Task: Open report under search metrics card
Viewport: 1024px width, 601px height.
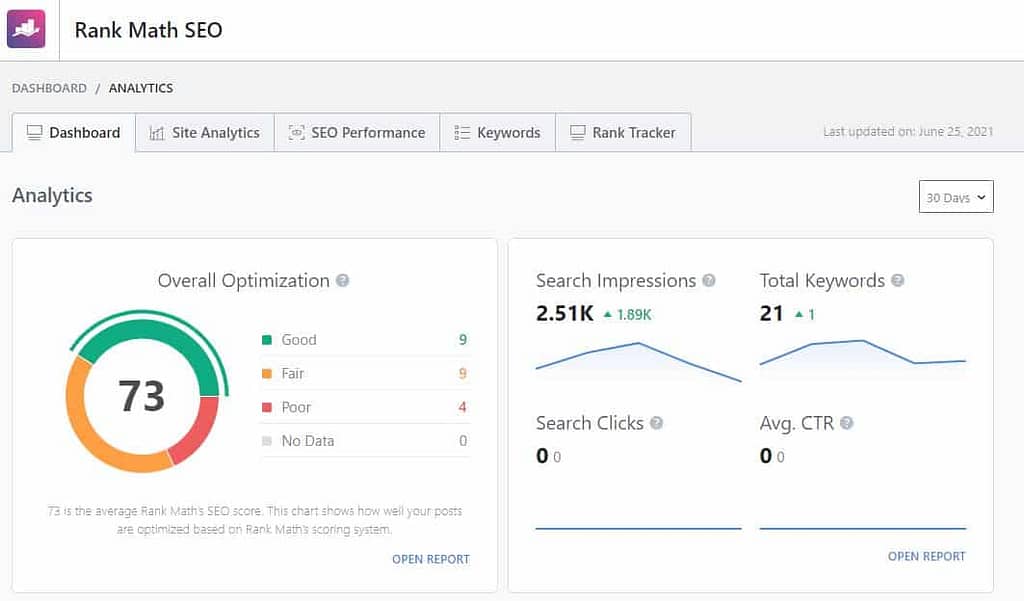Action: (927, 557)
